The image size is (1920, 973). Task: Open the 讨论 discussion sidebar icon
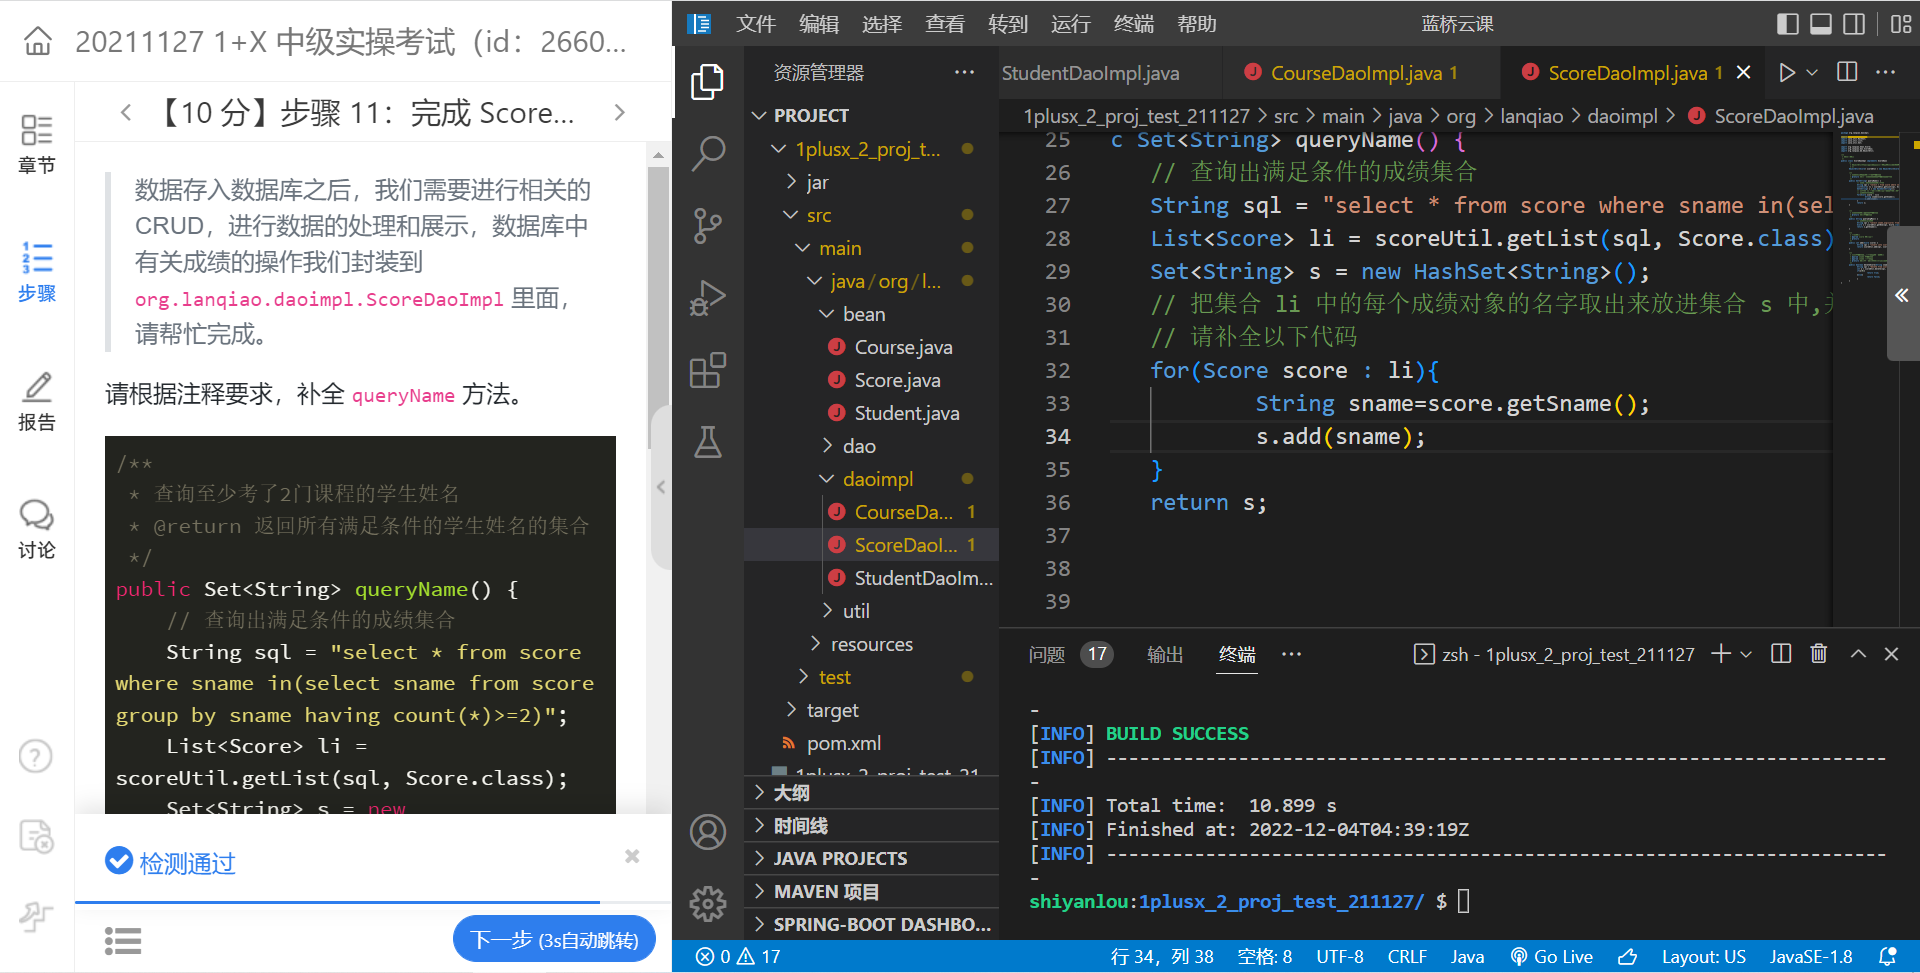[37, 529]
